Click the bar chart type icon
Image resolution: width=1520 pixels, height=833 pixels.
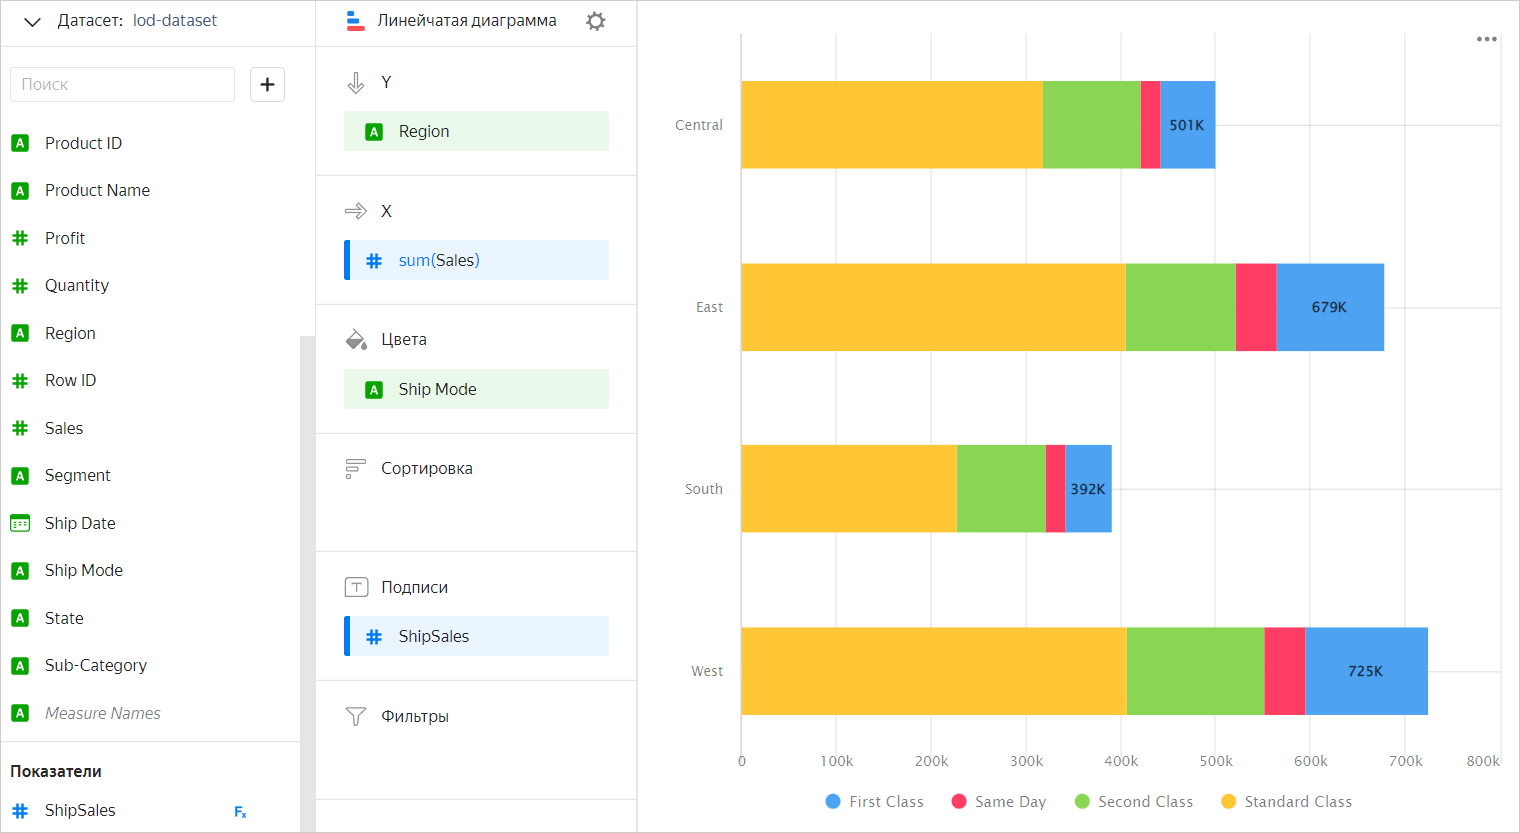pyautogui.click(x=355, y=21)
